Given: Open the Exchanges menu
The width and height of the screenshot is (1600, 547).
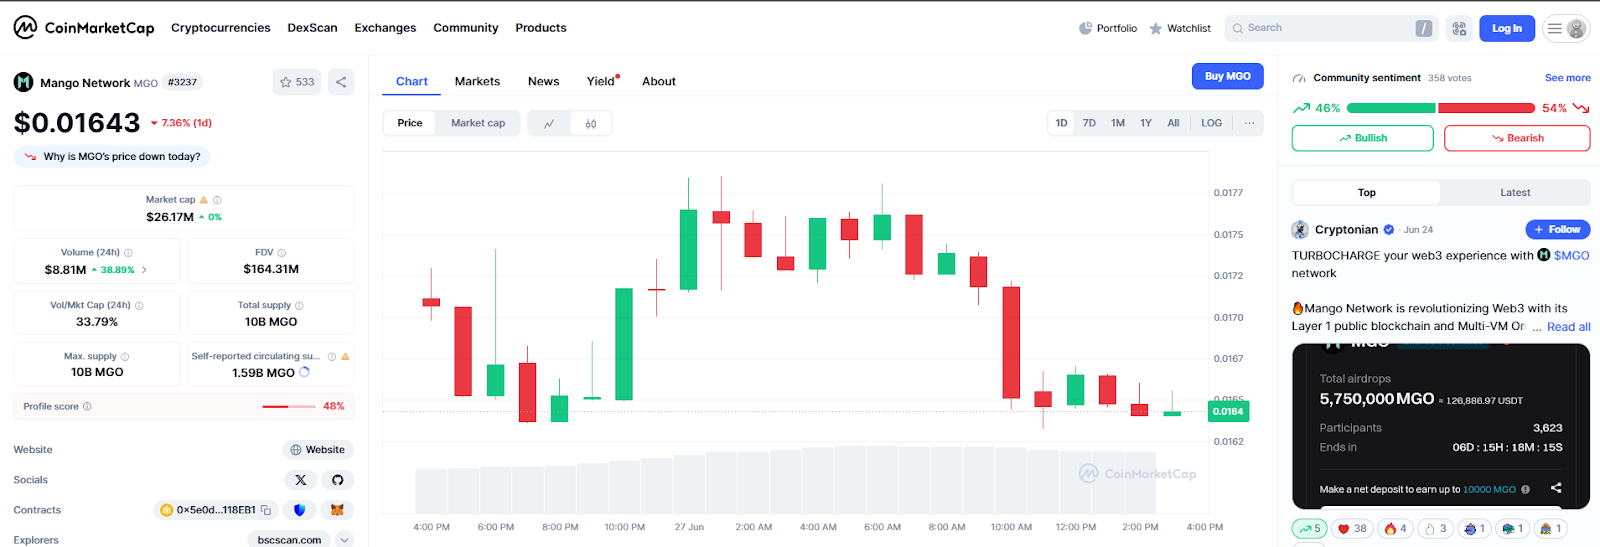Looking at the screenshot, I should tap(385, 28).
